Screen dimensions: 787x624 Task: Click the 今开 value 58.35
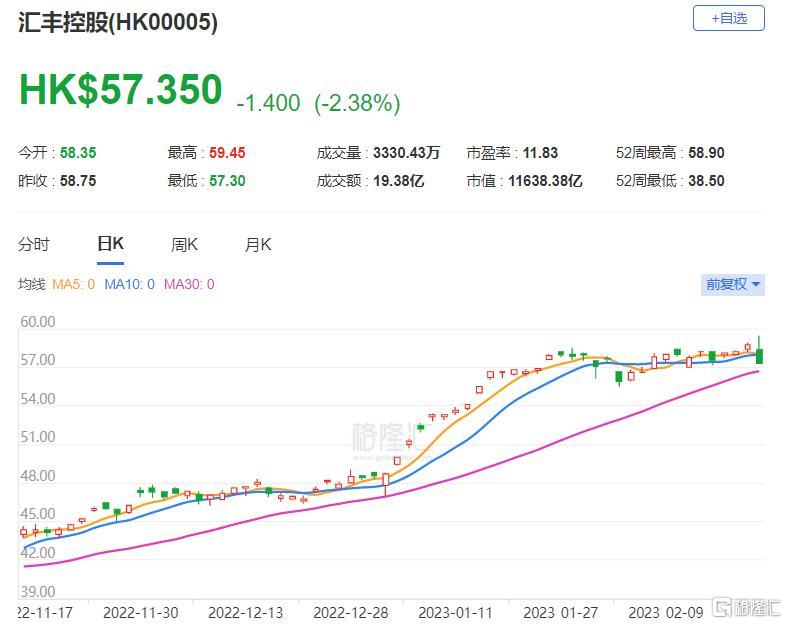(x=78, y=153)
